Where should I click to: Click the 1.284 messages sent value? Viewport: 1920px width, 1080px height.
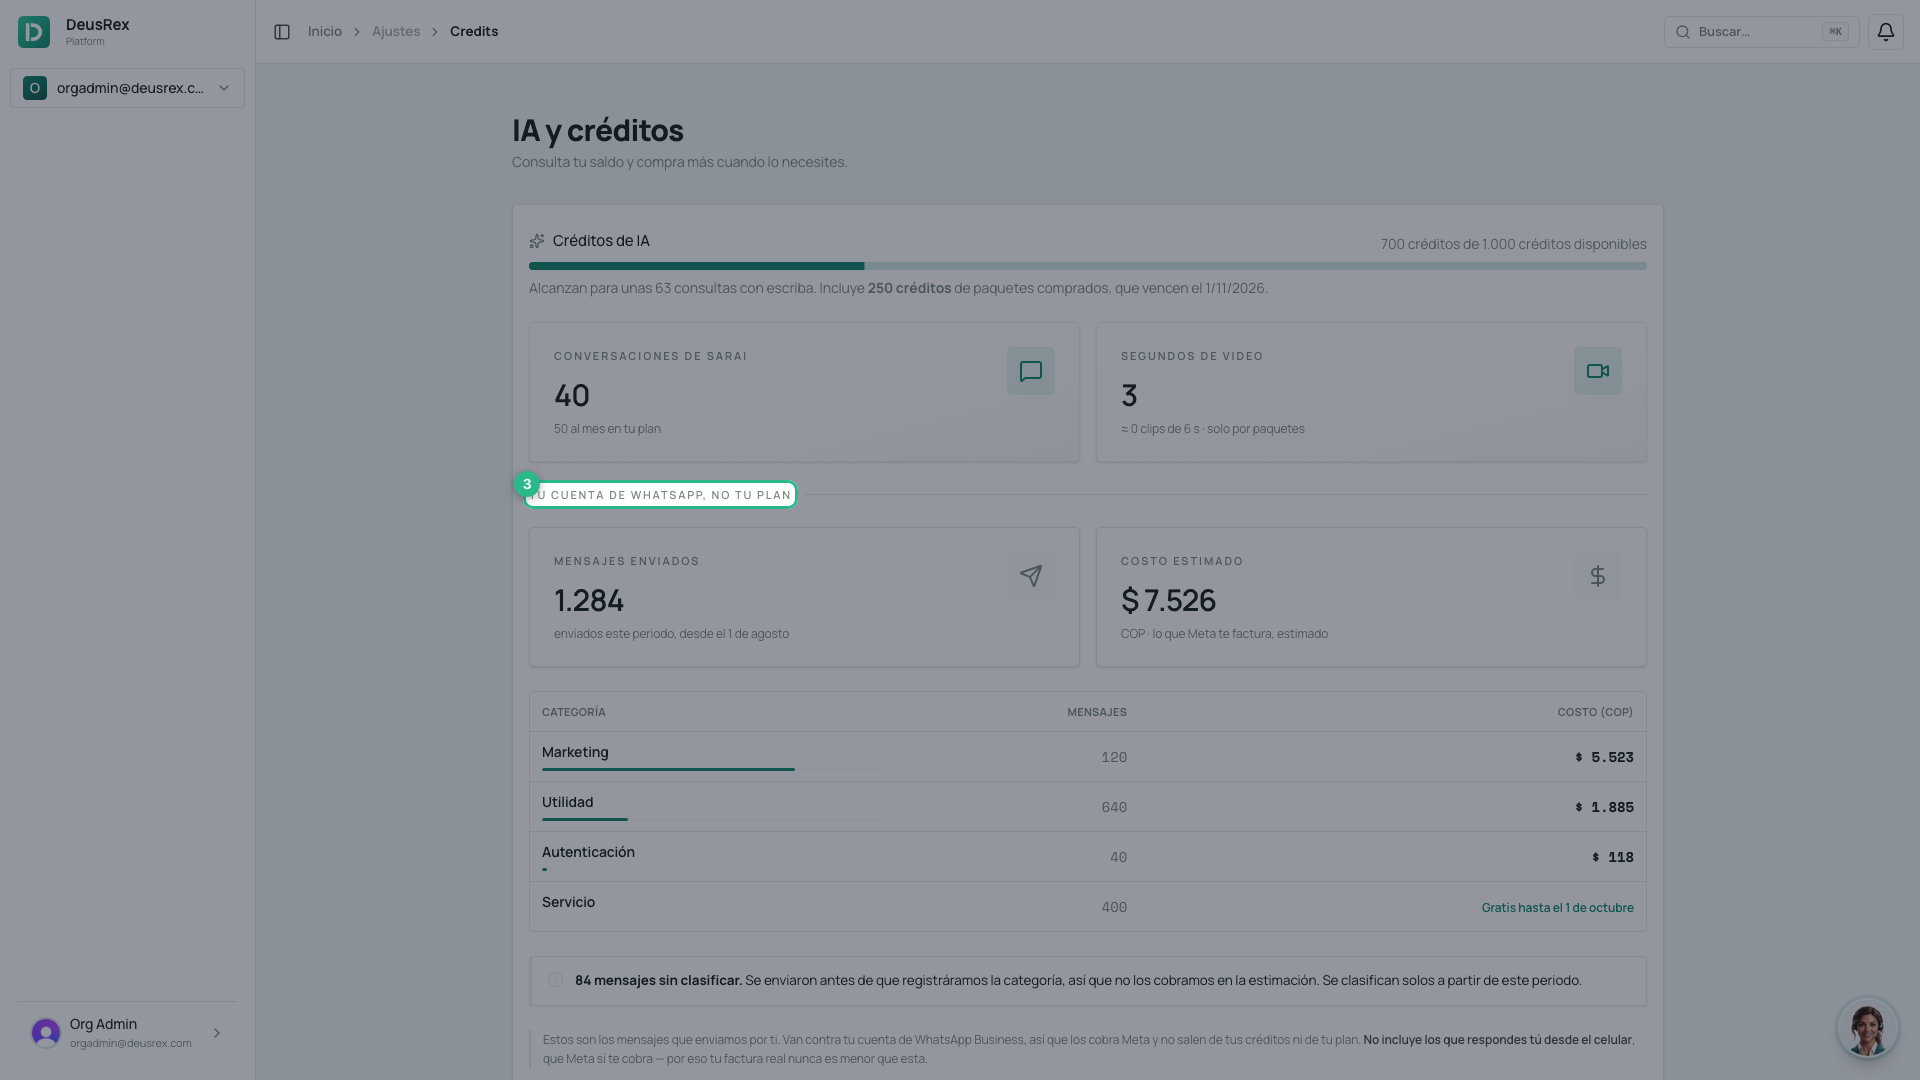pos(589,601)
